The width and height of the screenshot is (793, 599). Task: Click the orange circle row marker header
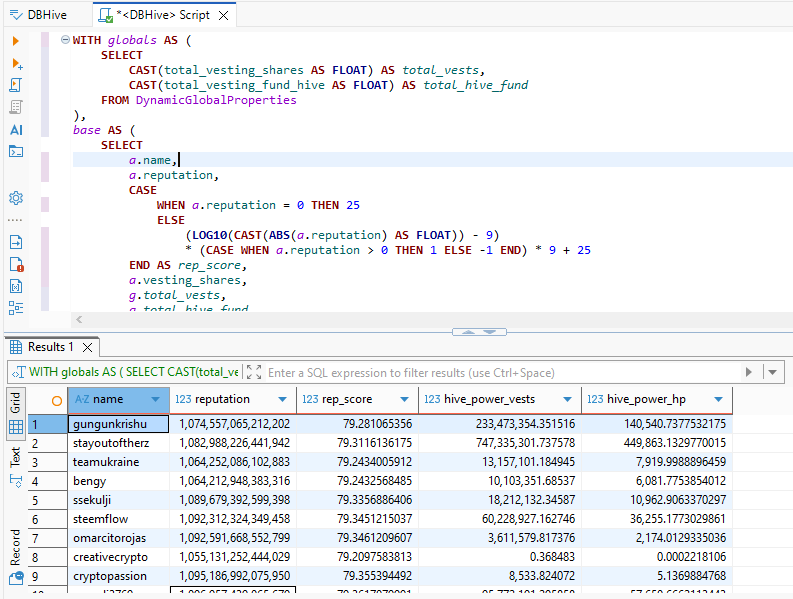pos(57,401)
